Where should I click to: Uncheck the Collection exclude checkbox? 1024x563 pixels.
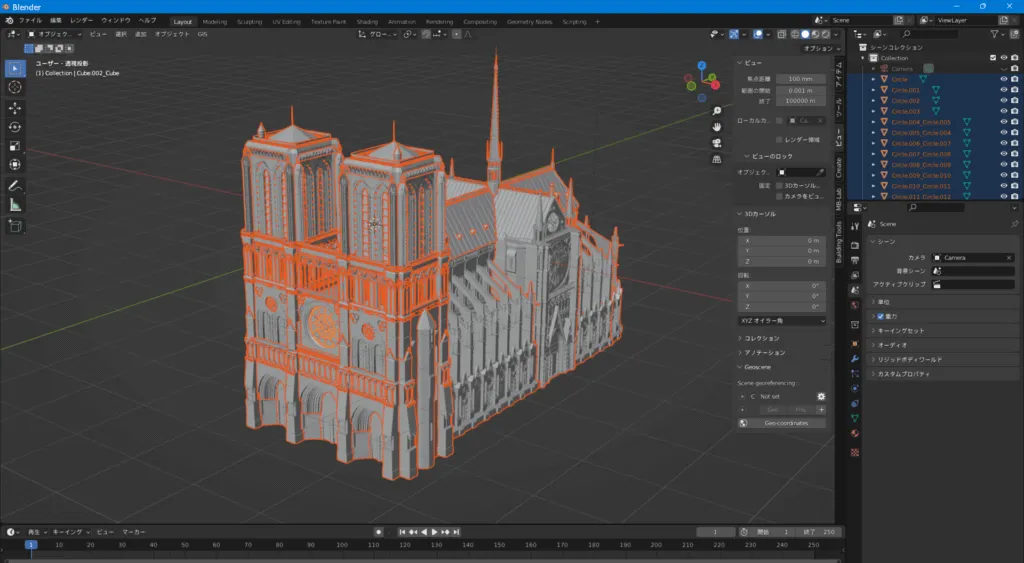(x=993, y=57)
